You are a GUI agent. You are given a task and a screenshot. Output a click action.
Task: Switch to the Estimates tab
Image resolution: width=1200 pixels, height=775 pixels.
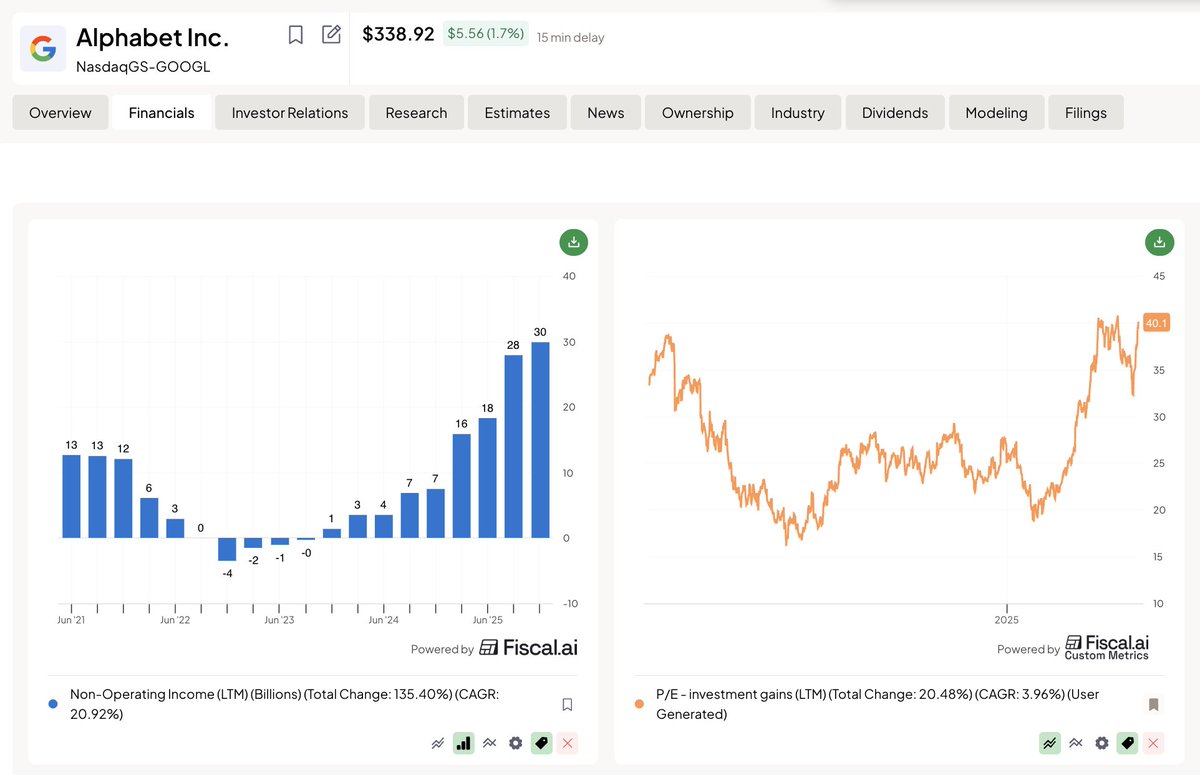(517, 113)
